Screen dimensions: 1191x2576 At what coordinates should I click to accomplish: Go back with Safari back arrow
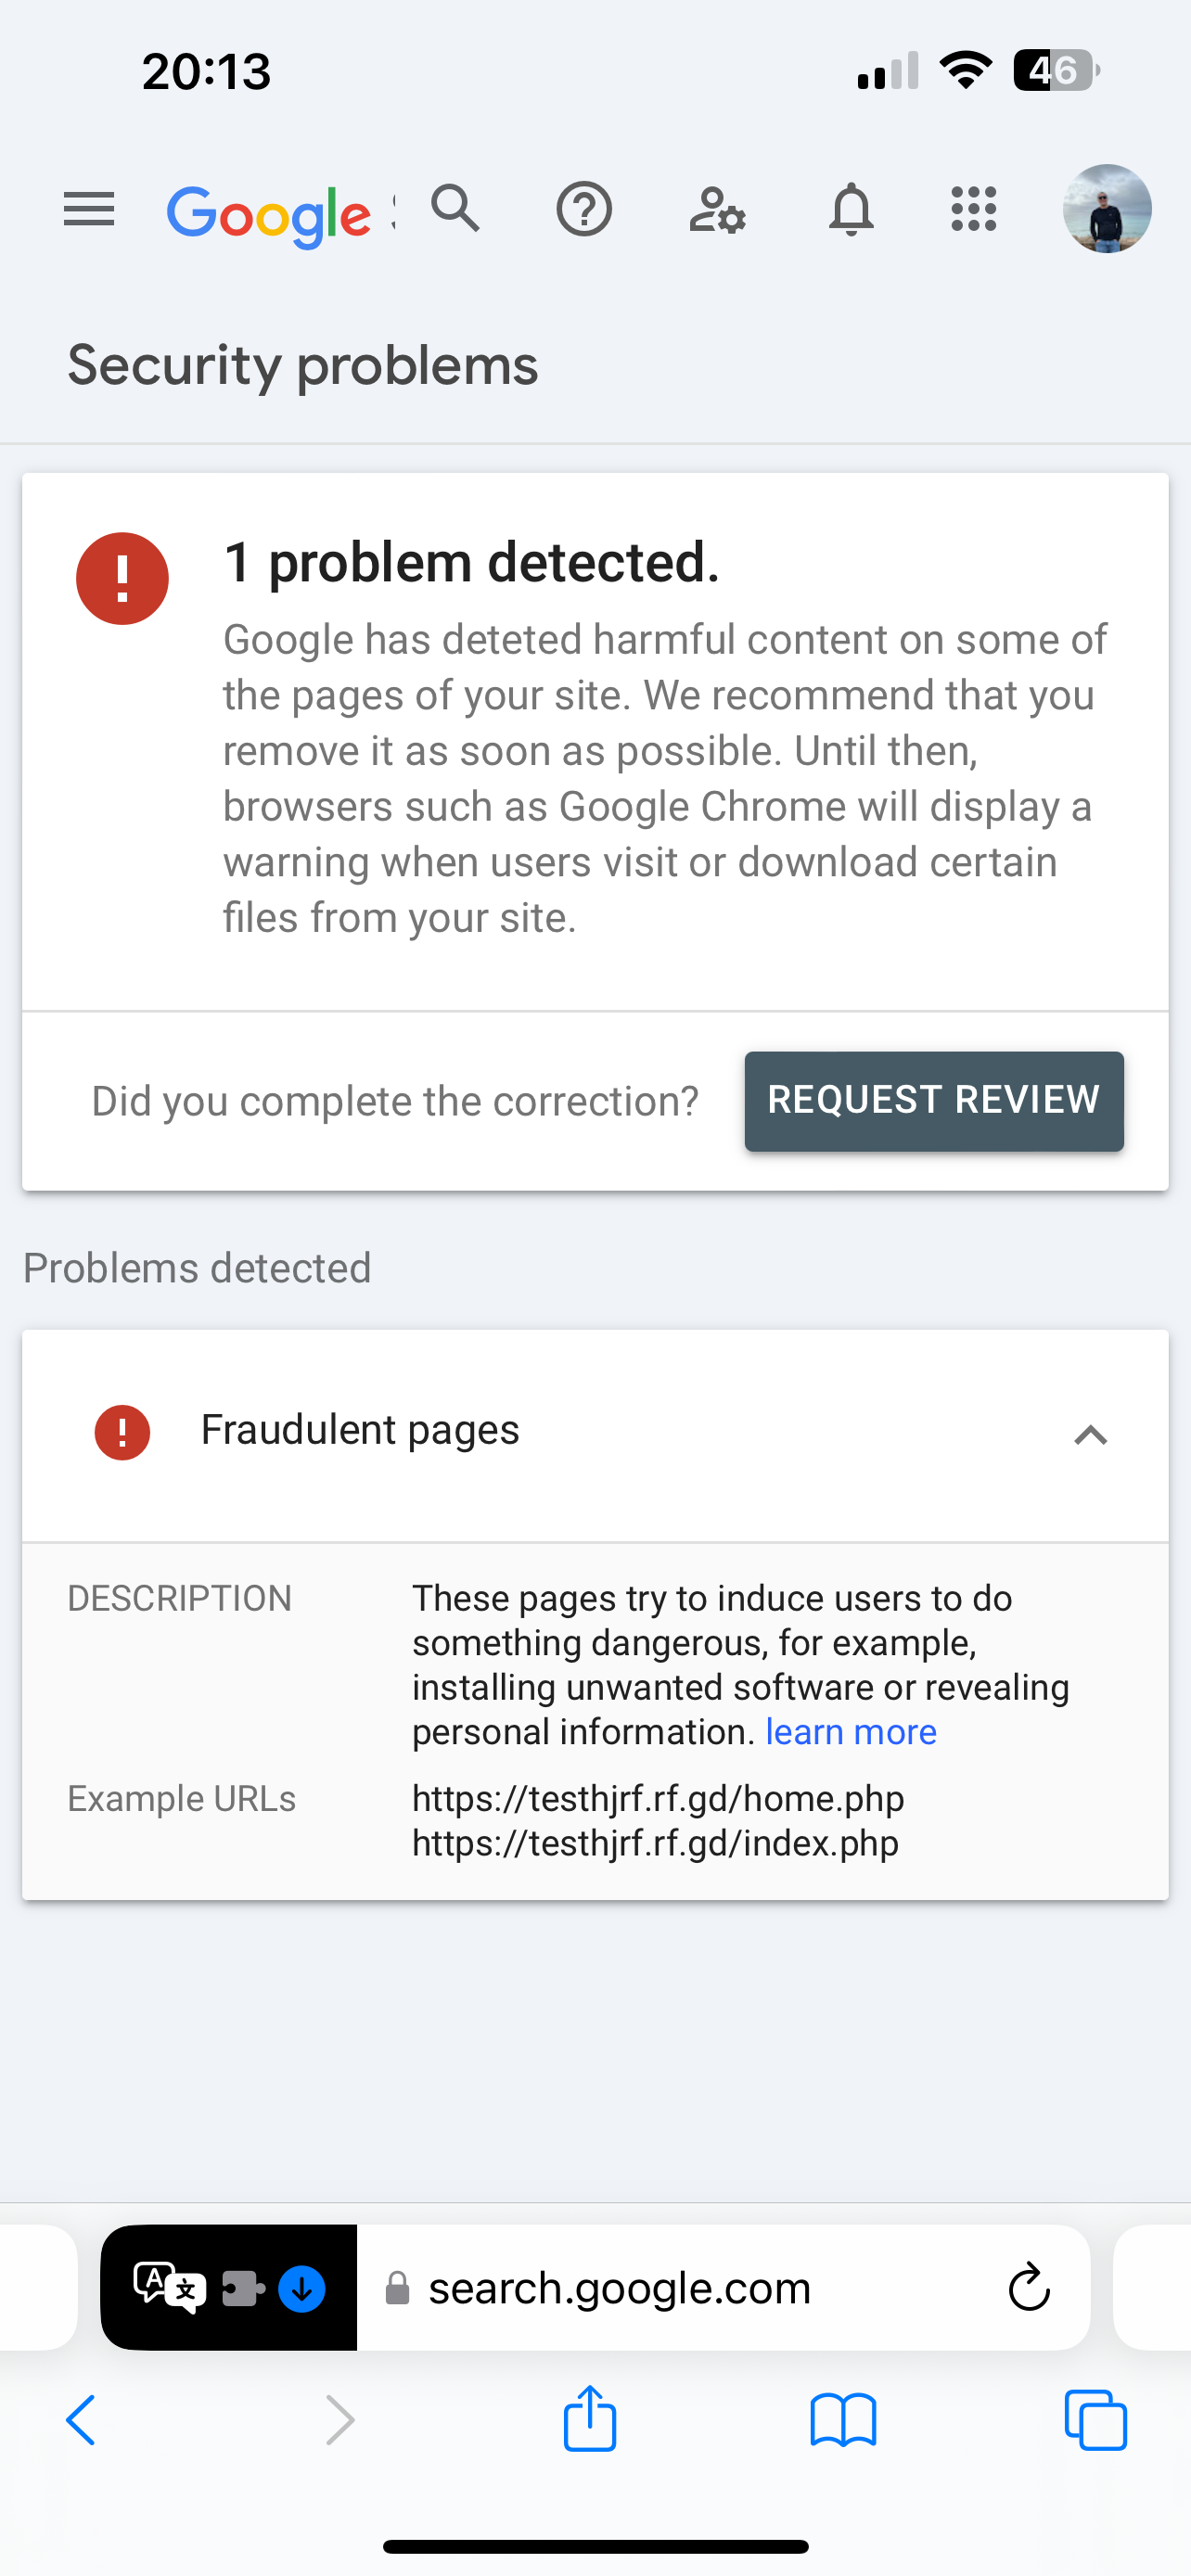coord(82,2420)
